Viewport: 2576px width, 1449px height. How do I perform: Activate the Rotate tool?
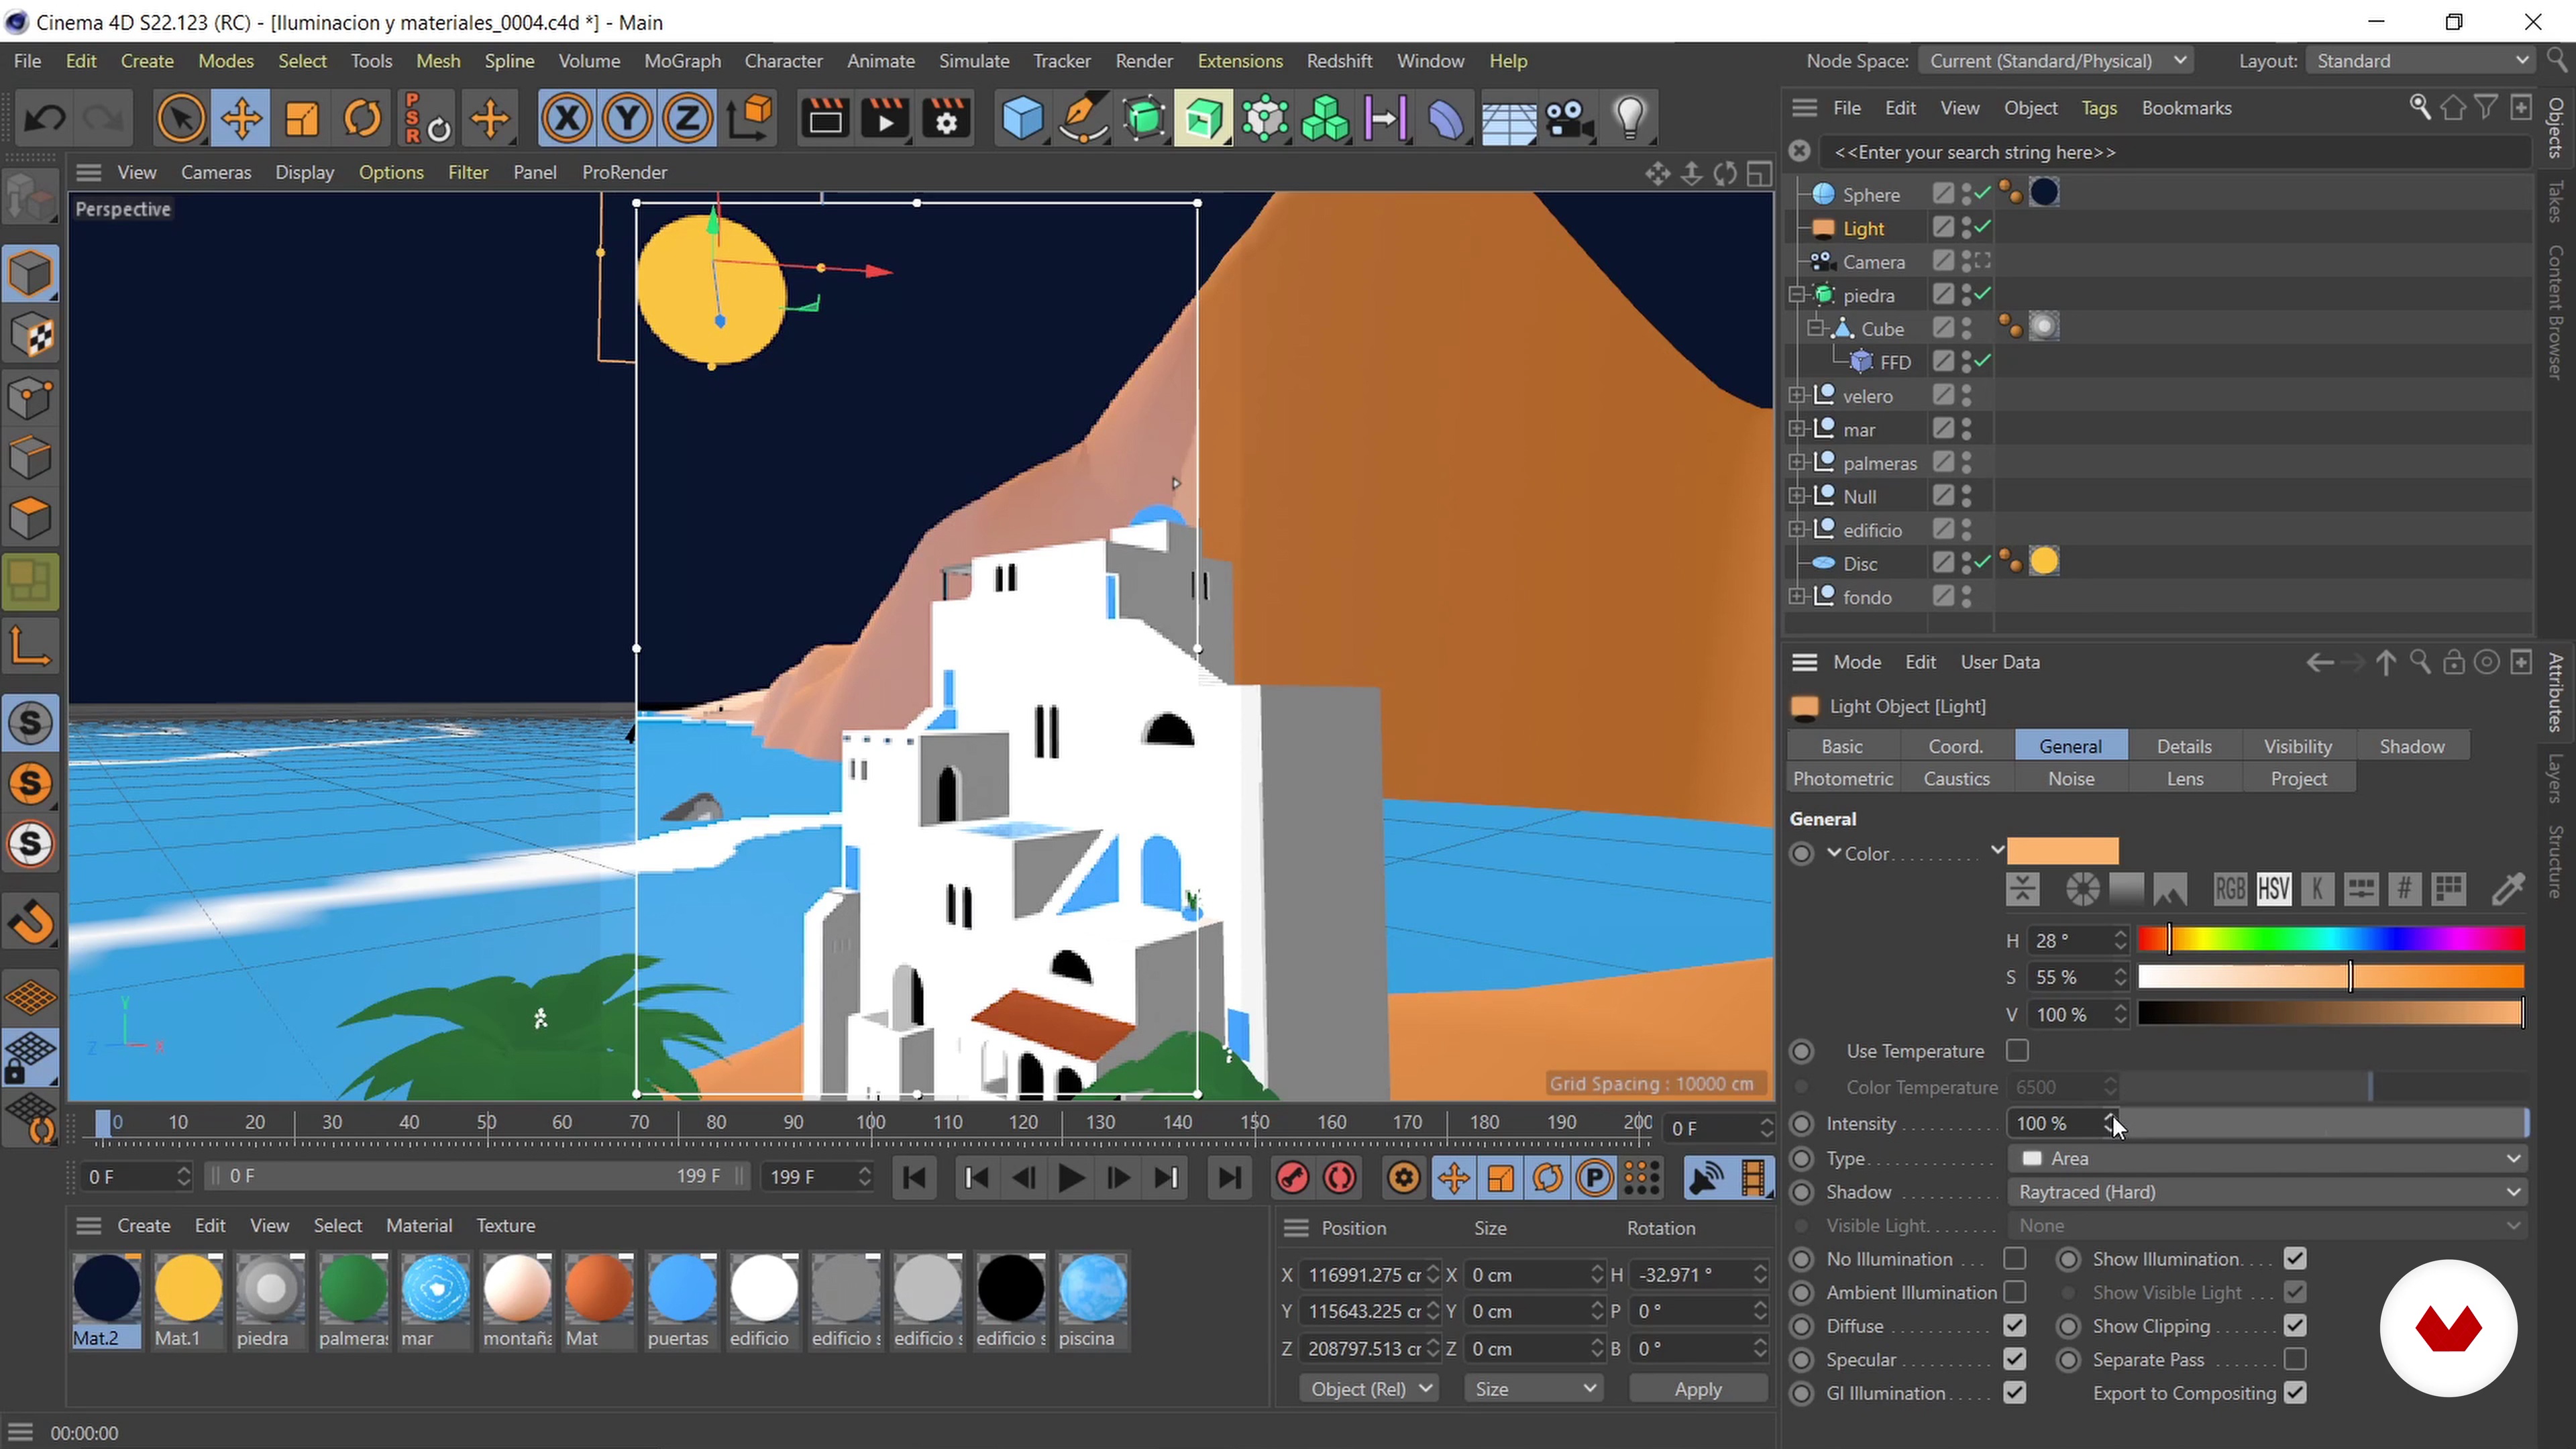click(362, 119)
